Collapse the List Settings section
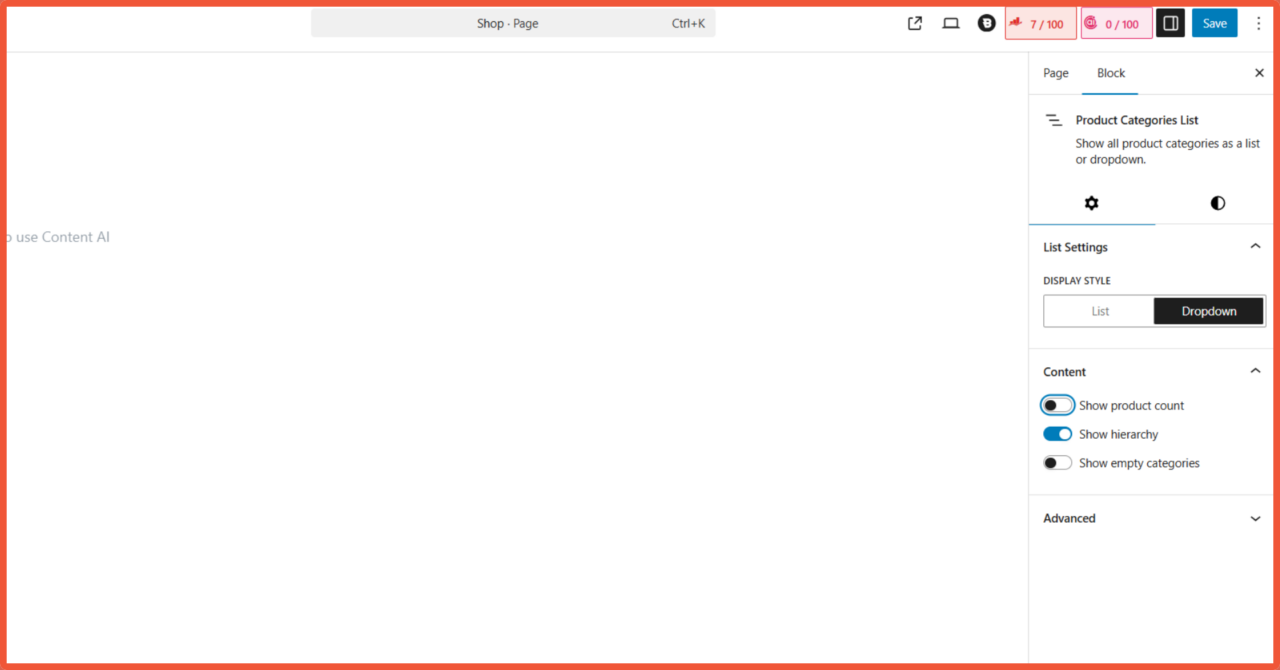The height and width of the screenshot is (670, 1280). tap(1255, 245)
